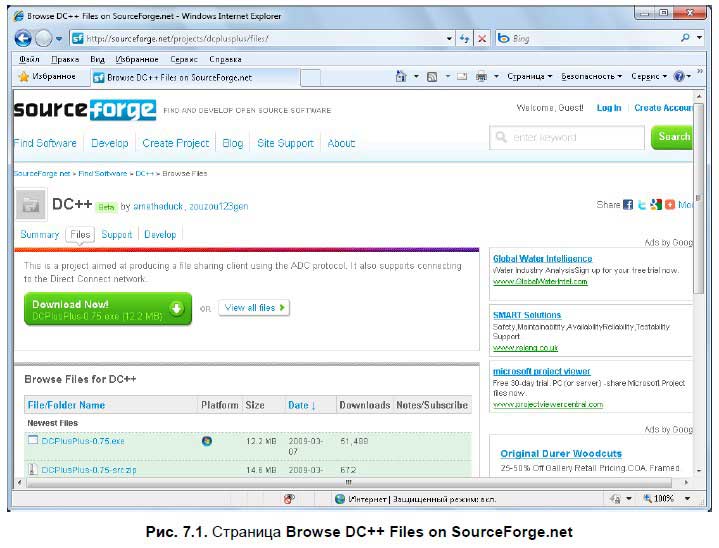Screen dimensions: 719x548
Task: Share project via Facebook icon
Action: point(628,205)
